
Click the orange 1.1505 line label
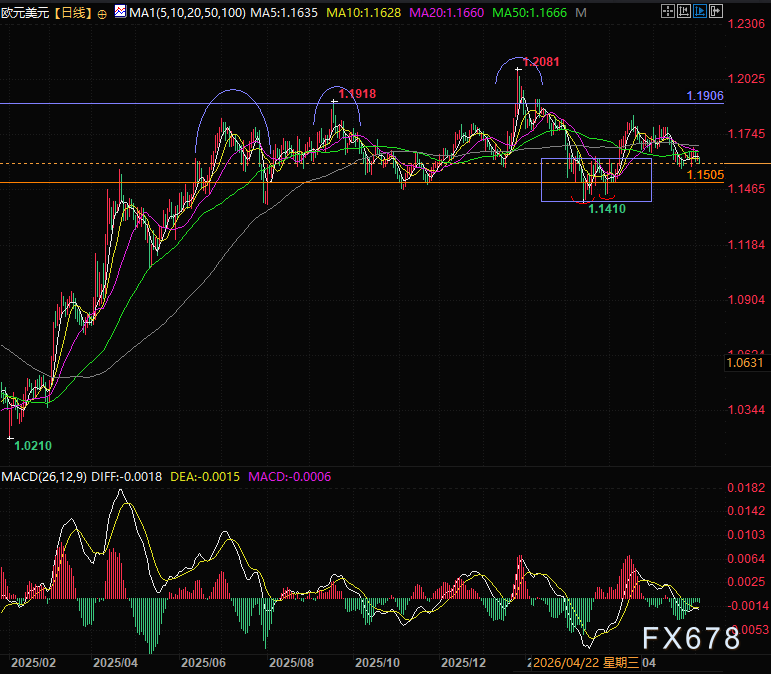tap(705, 175)
